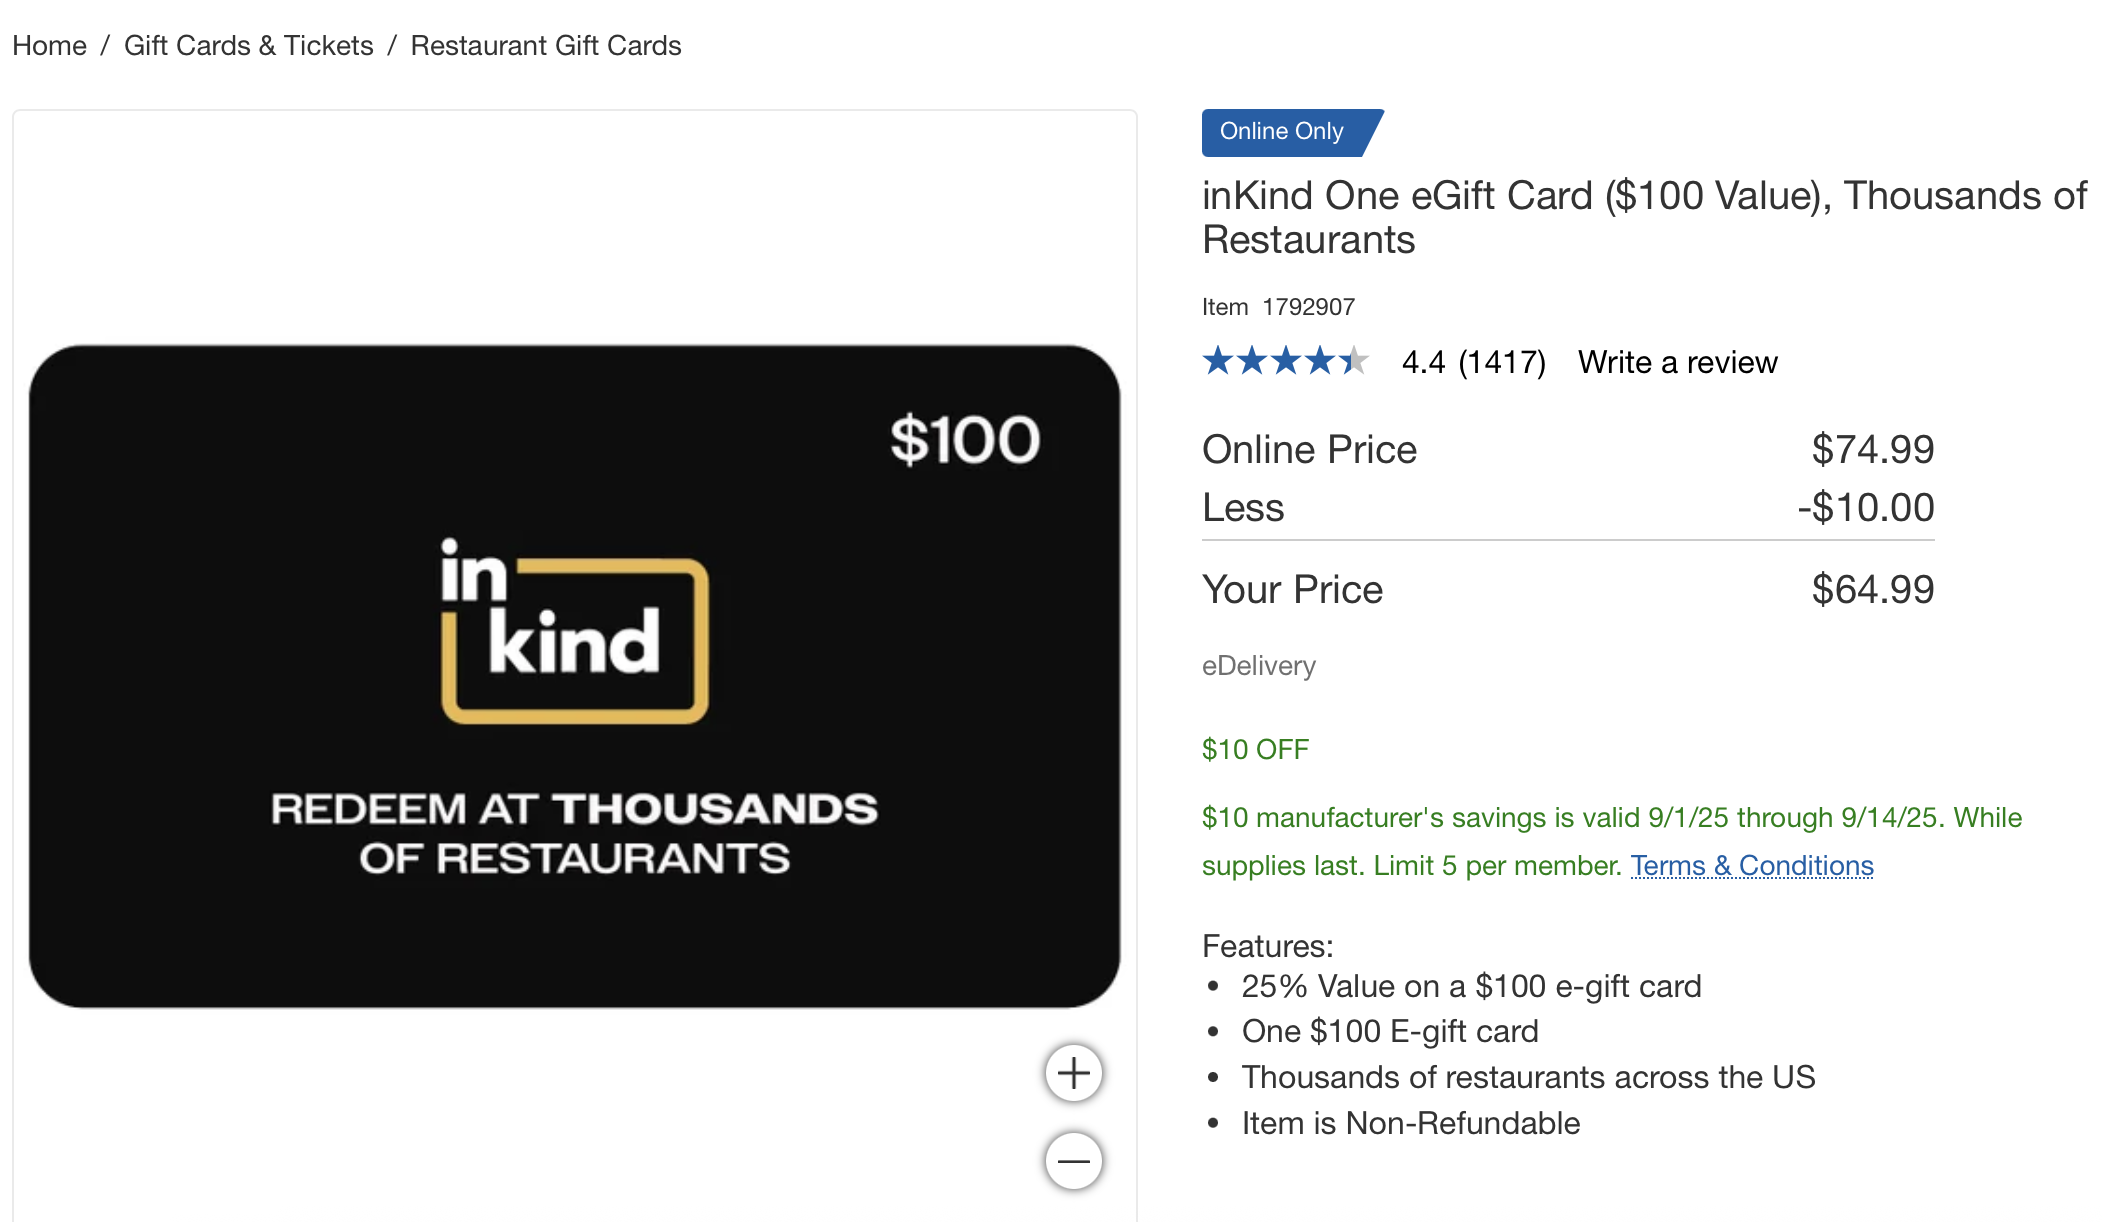Screen dimensions: 2102x1222
Task: Open the Terms & Conditions link
Action: (x=1751, y=866)
